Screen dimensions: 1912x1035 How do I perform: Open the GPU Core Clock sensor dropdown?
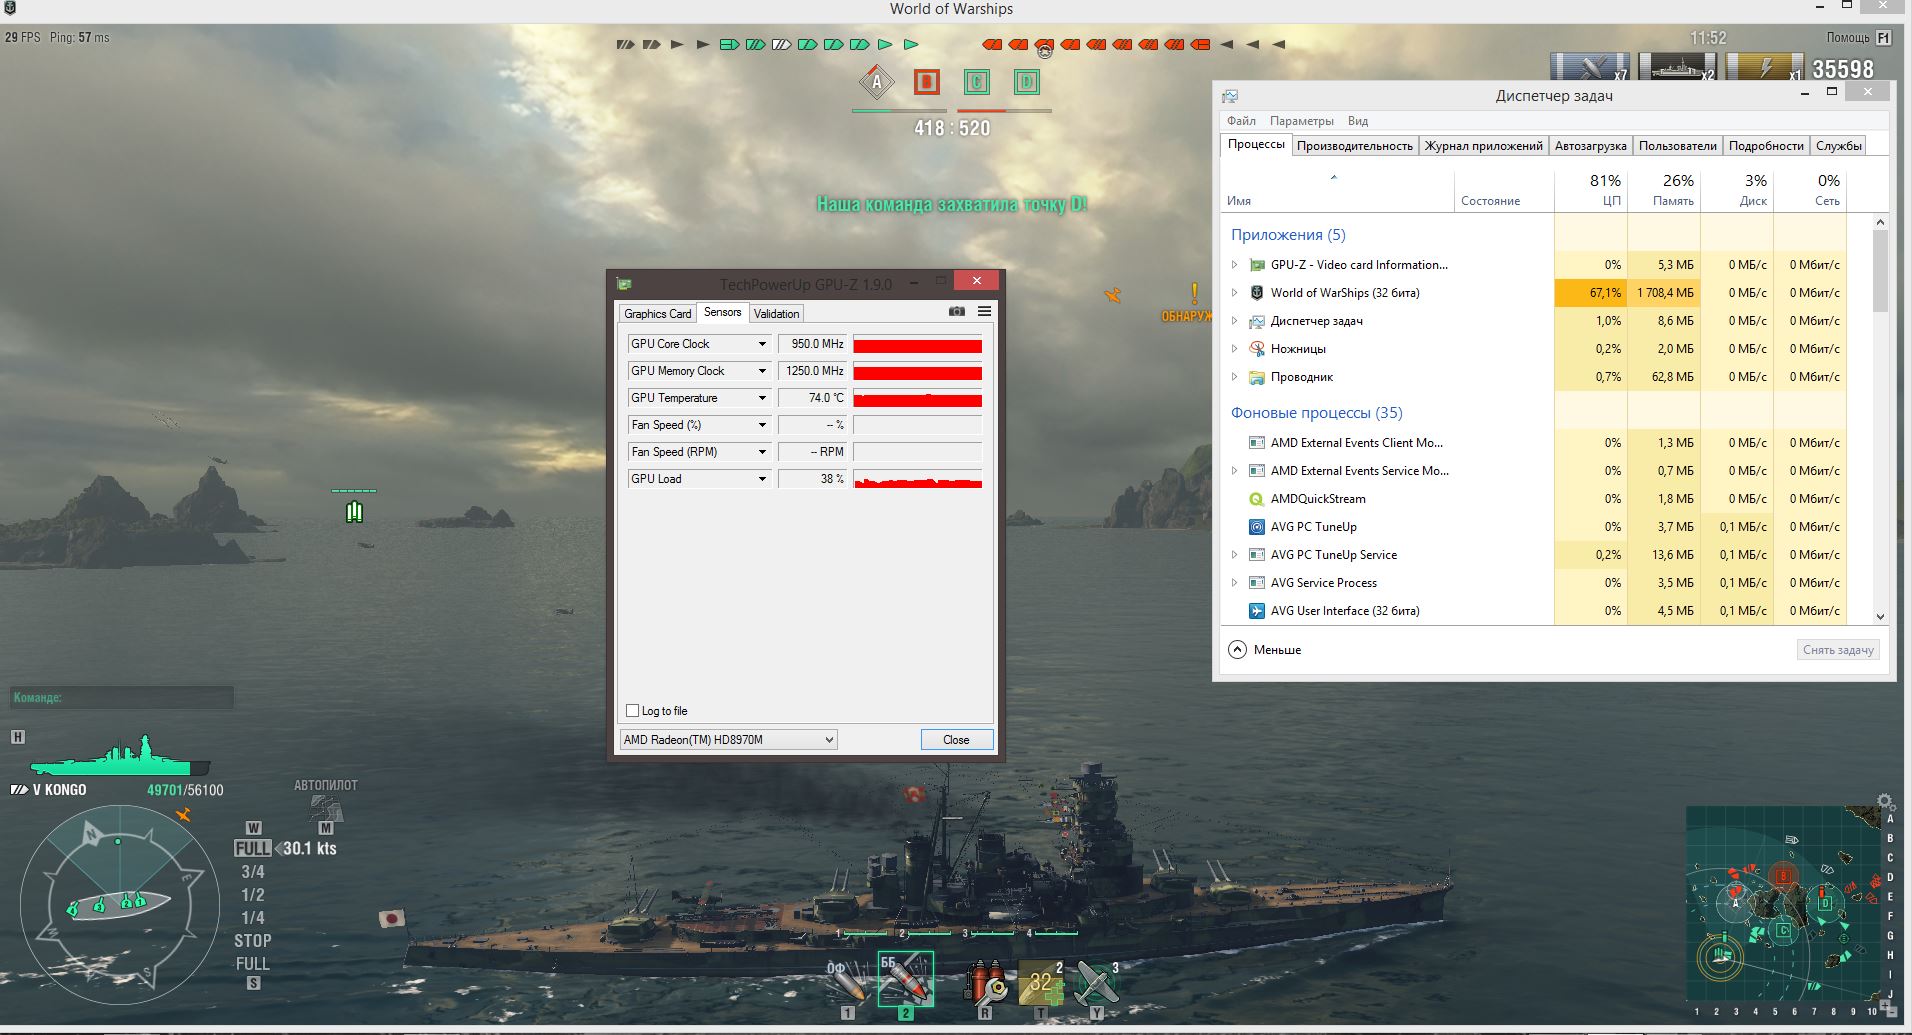[762, 344]
